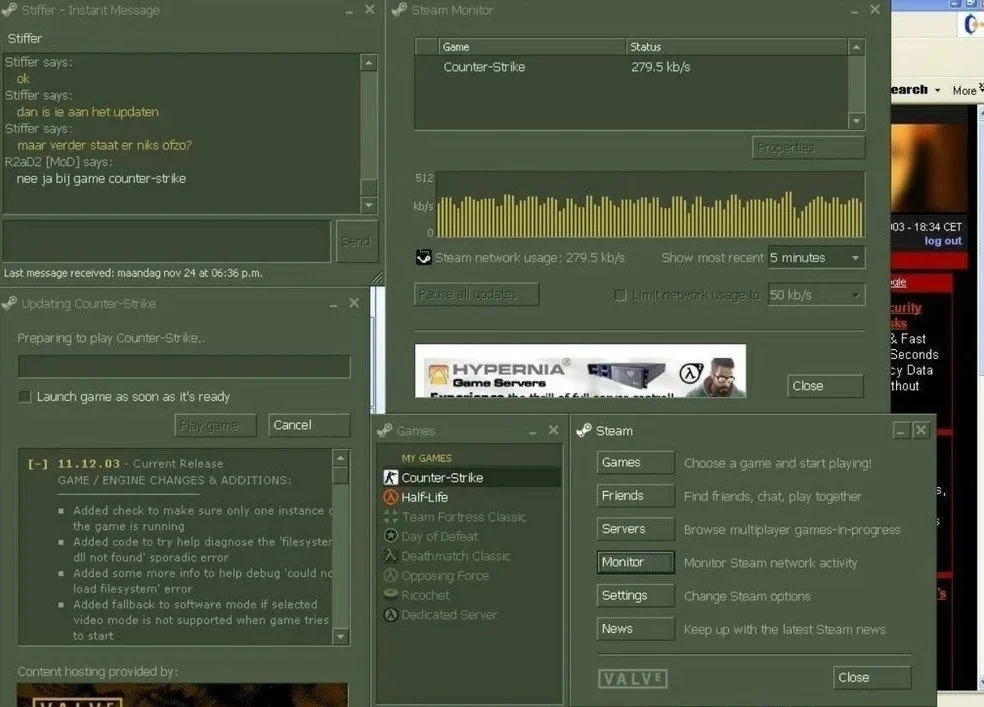
Task: Click the Ricochet disc icon
Action: click(390, 595)
